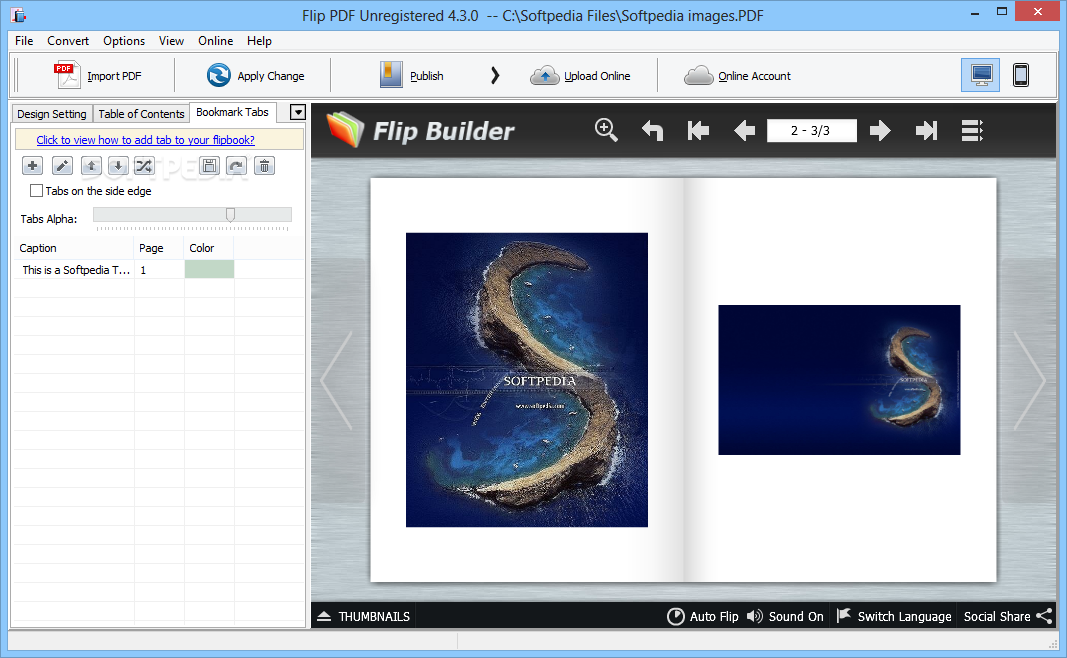The width and height of the screenshot is (1067, 658).
Task: Open the Help menu
Action: (x=259, y=41)
